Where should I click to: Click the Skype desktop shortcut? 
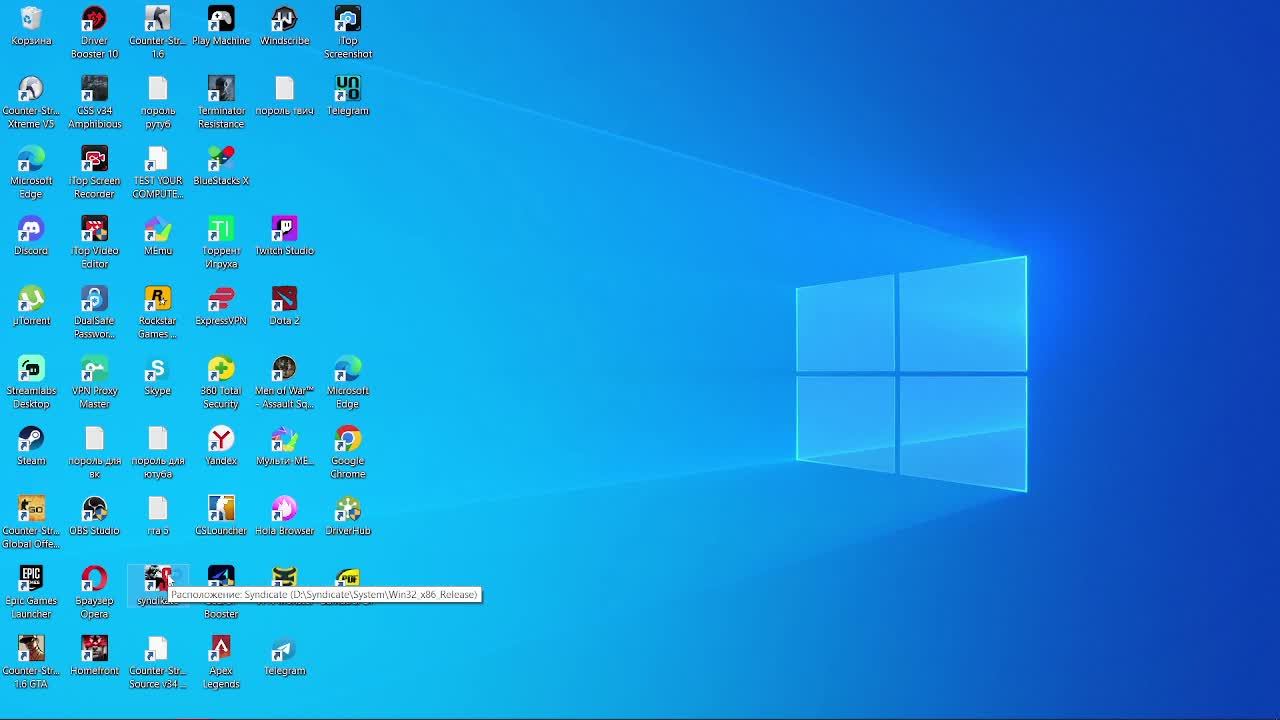tap(157, 377)
